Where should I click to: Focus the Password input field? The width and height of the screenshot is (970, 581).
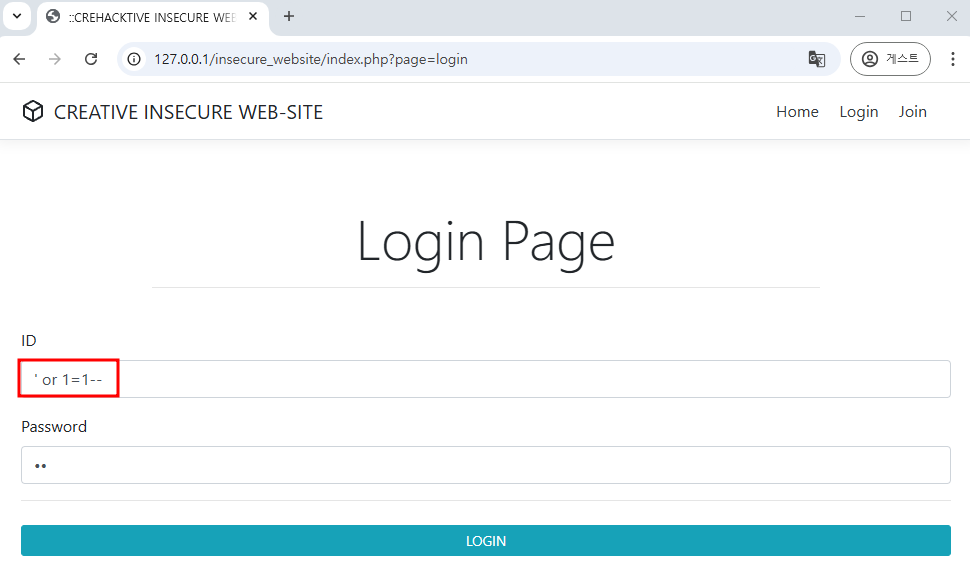pos(486,465)
